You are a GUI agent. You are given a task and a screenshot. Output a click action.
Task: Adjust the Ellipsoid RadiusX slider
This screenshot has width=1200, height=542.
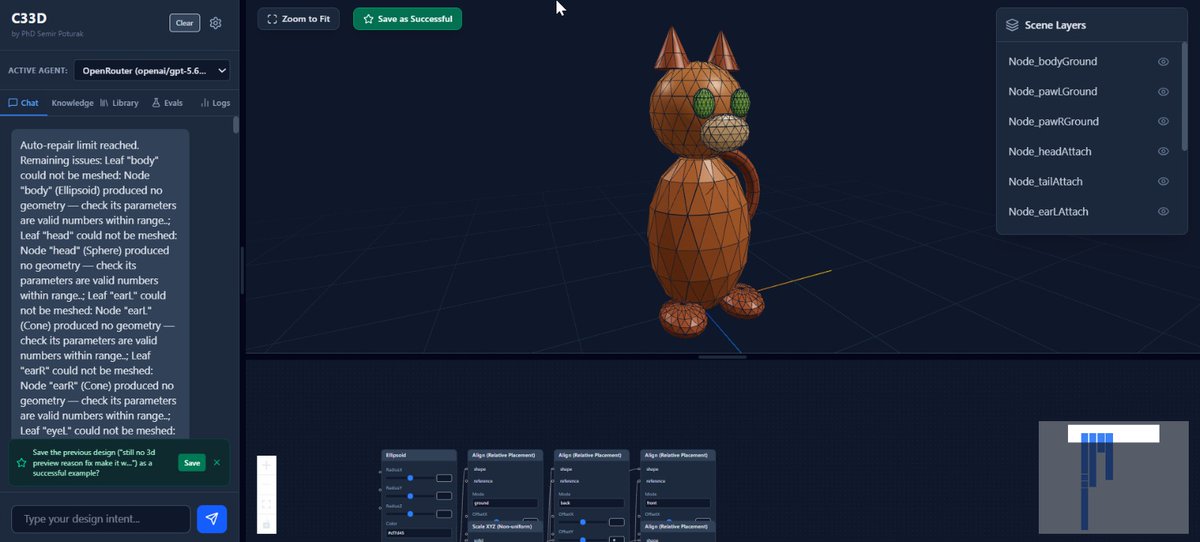[410, 478]
